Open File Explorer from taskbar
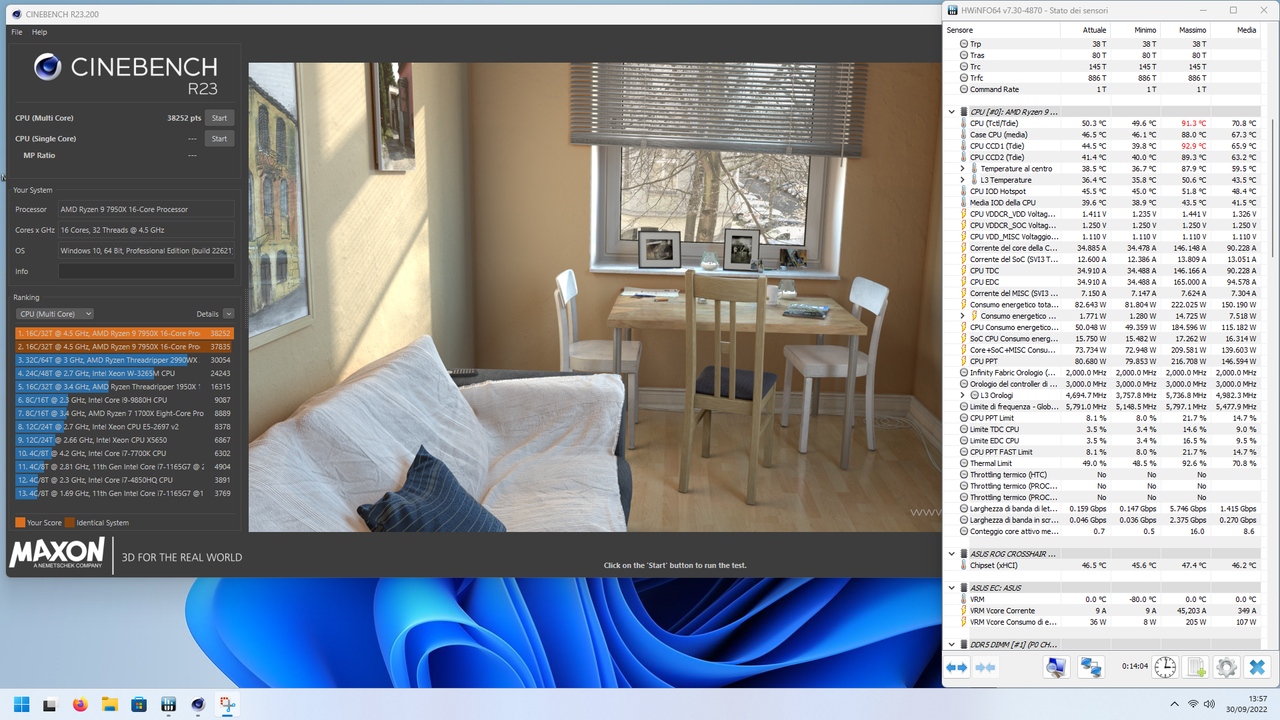Screen dimensions: 1280x720 pyautogui.click(x=109, y=704)
